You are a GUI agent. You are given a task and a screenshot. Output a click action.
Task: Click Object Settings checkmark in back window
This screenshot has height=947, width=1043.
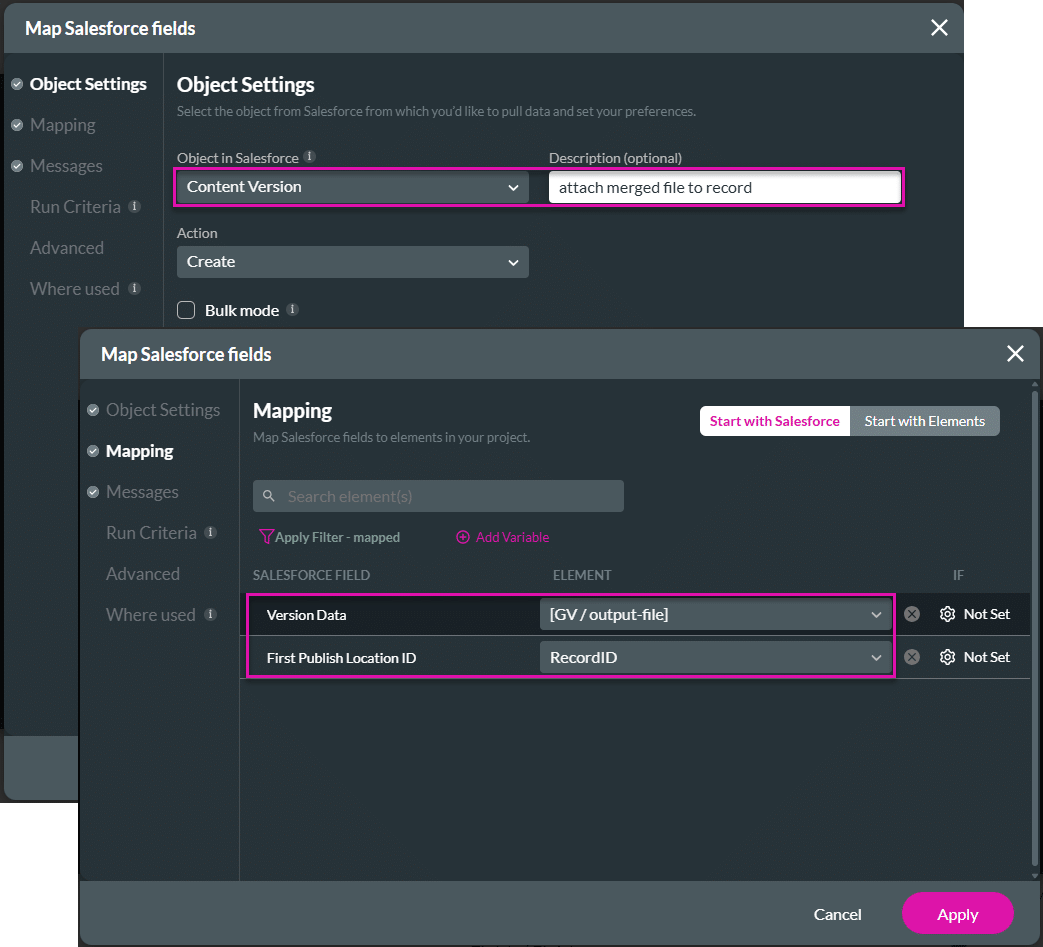pos(17,84)
